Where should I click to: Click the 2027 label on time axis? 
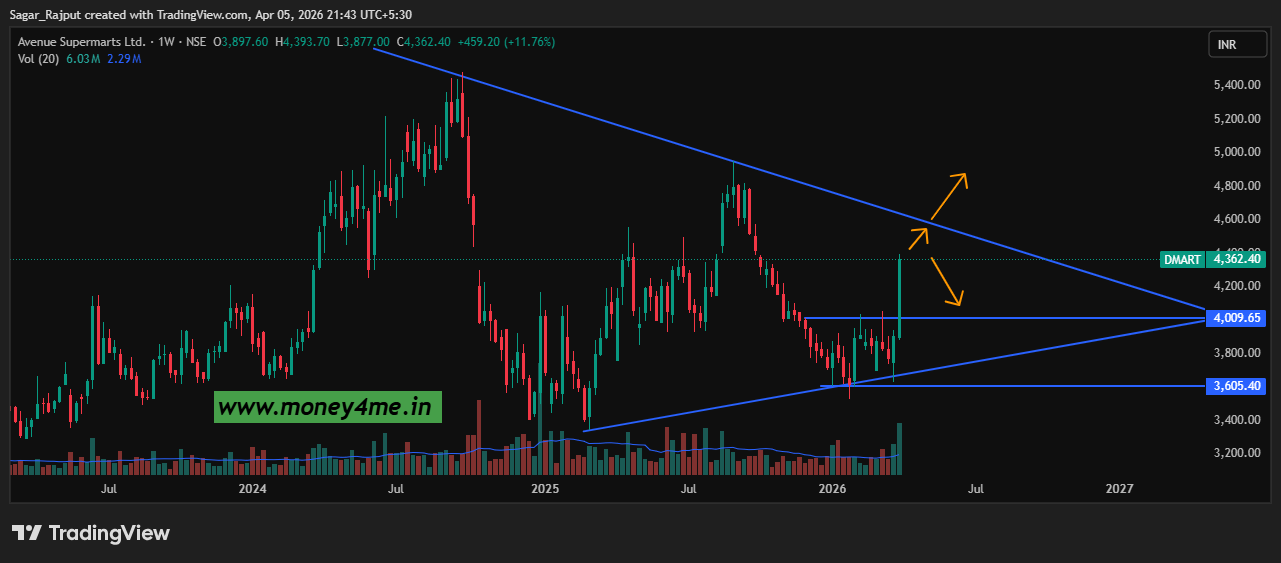point(1119,489)
